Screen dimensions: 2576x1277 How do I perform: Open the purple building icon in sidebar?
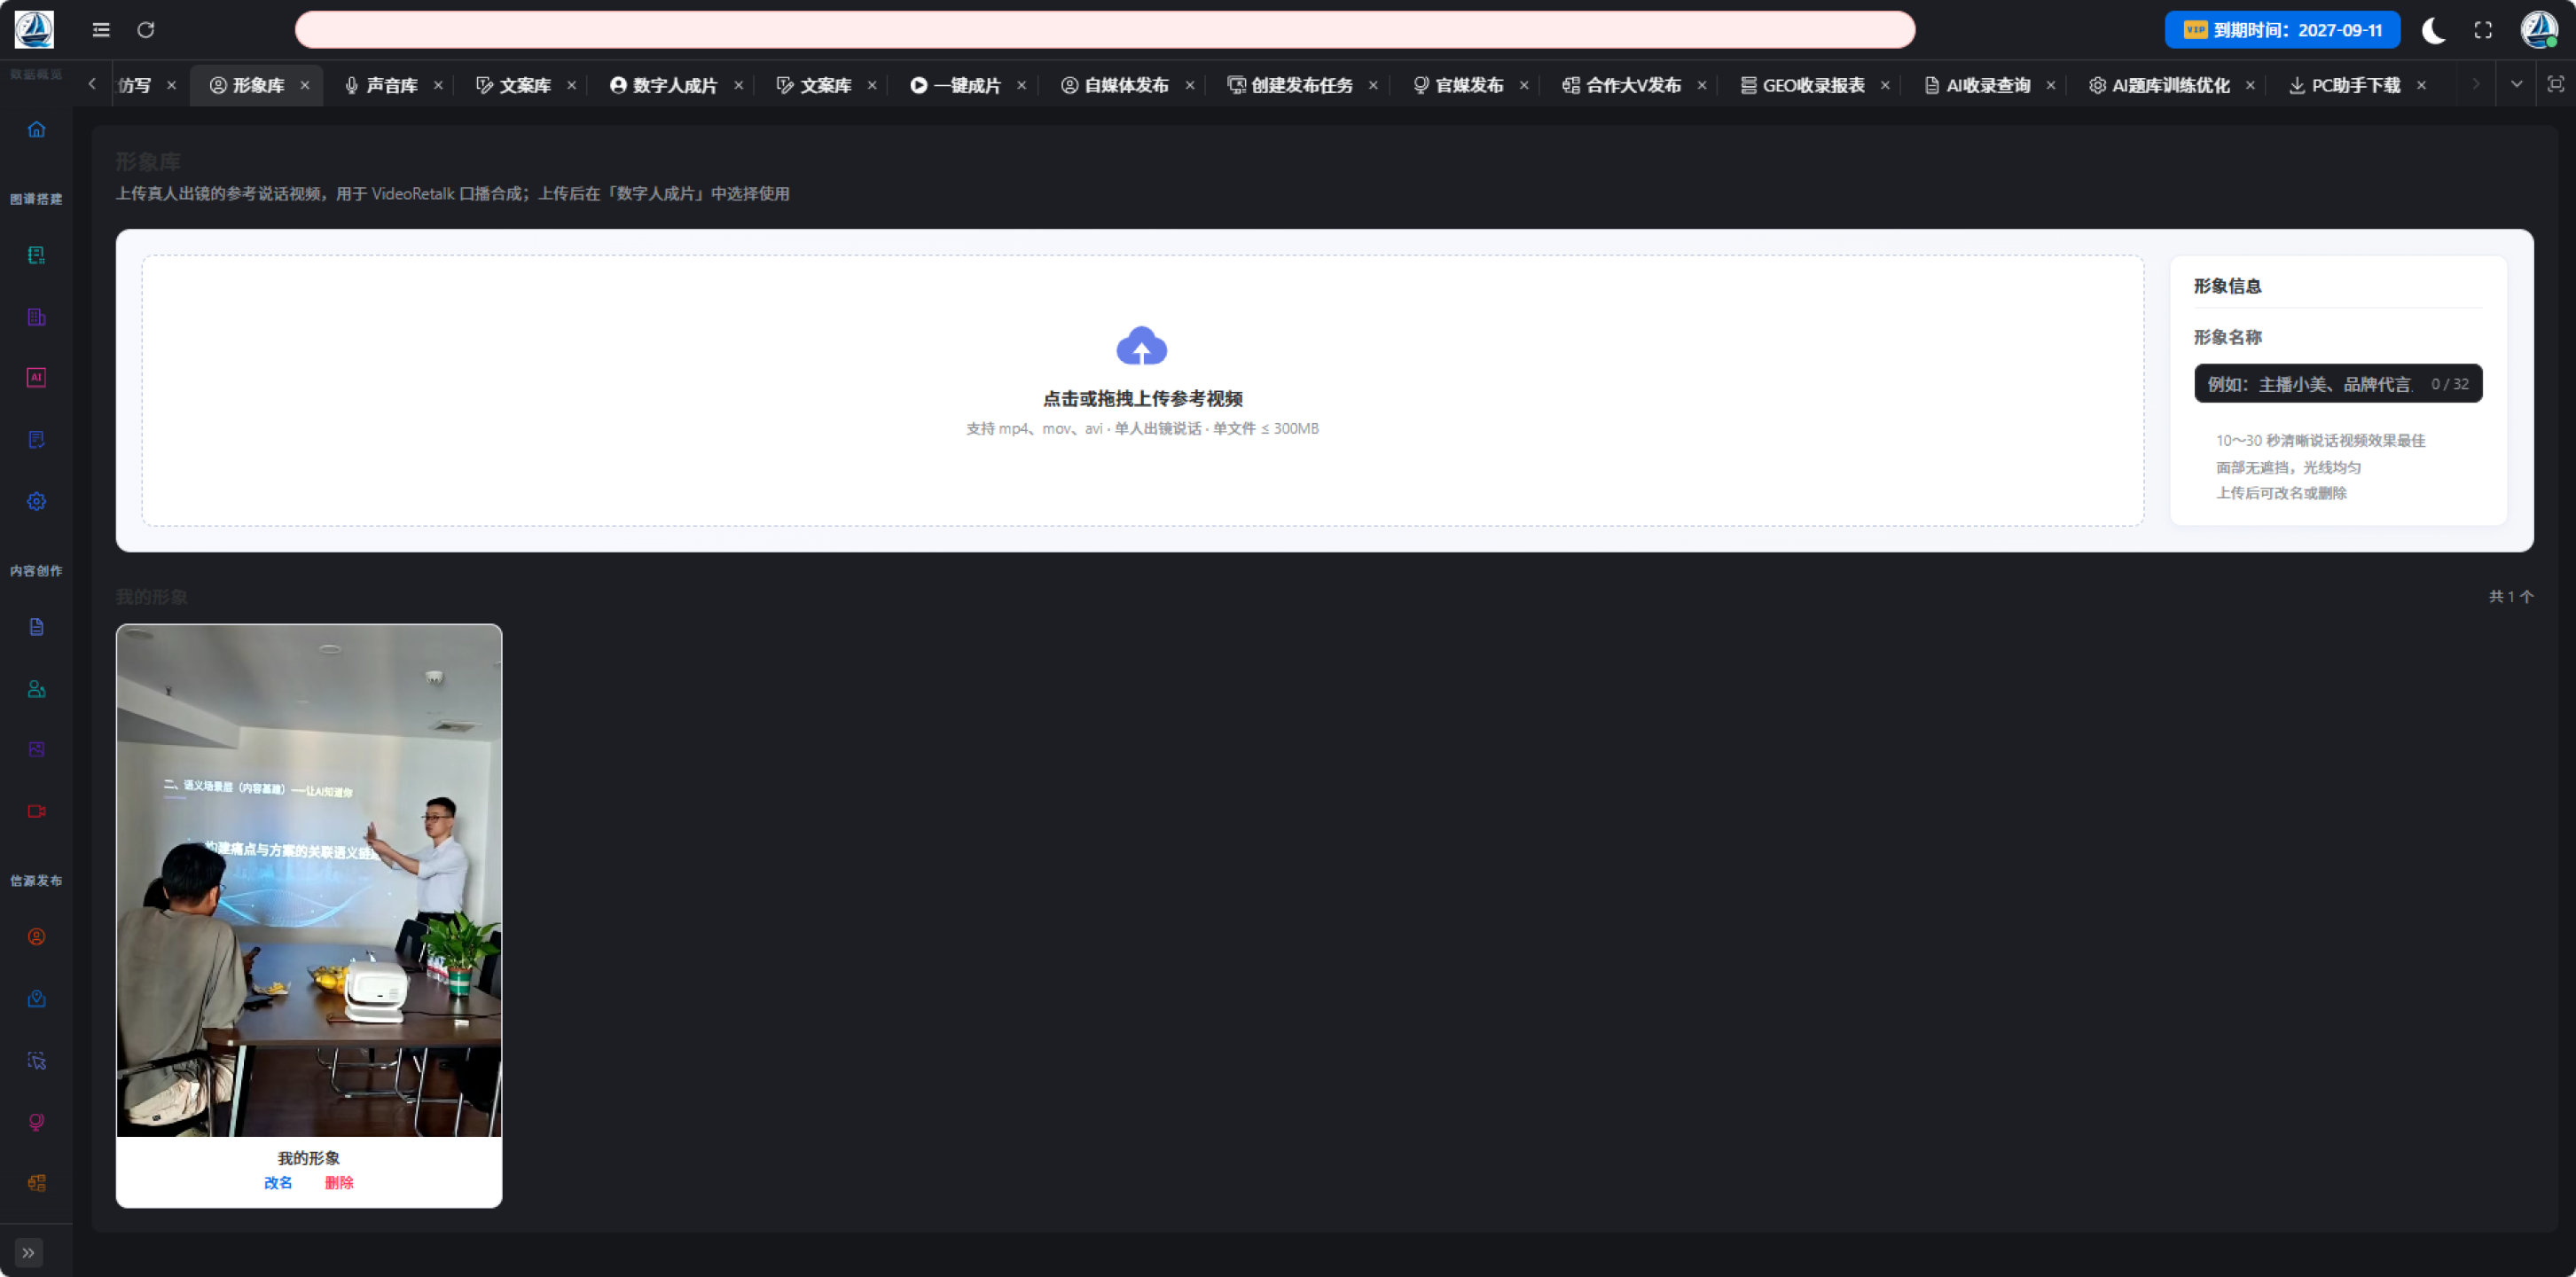36,317
